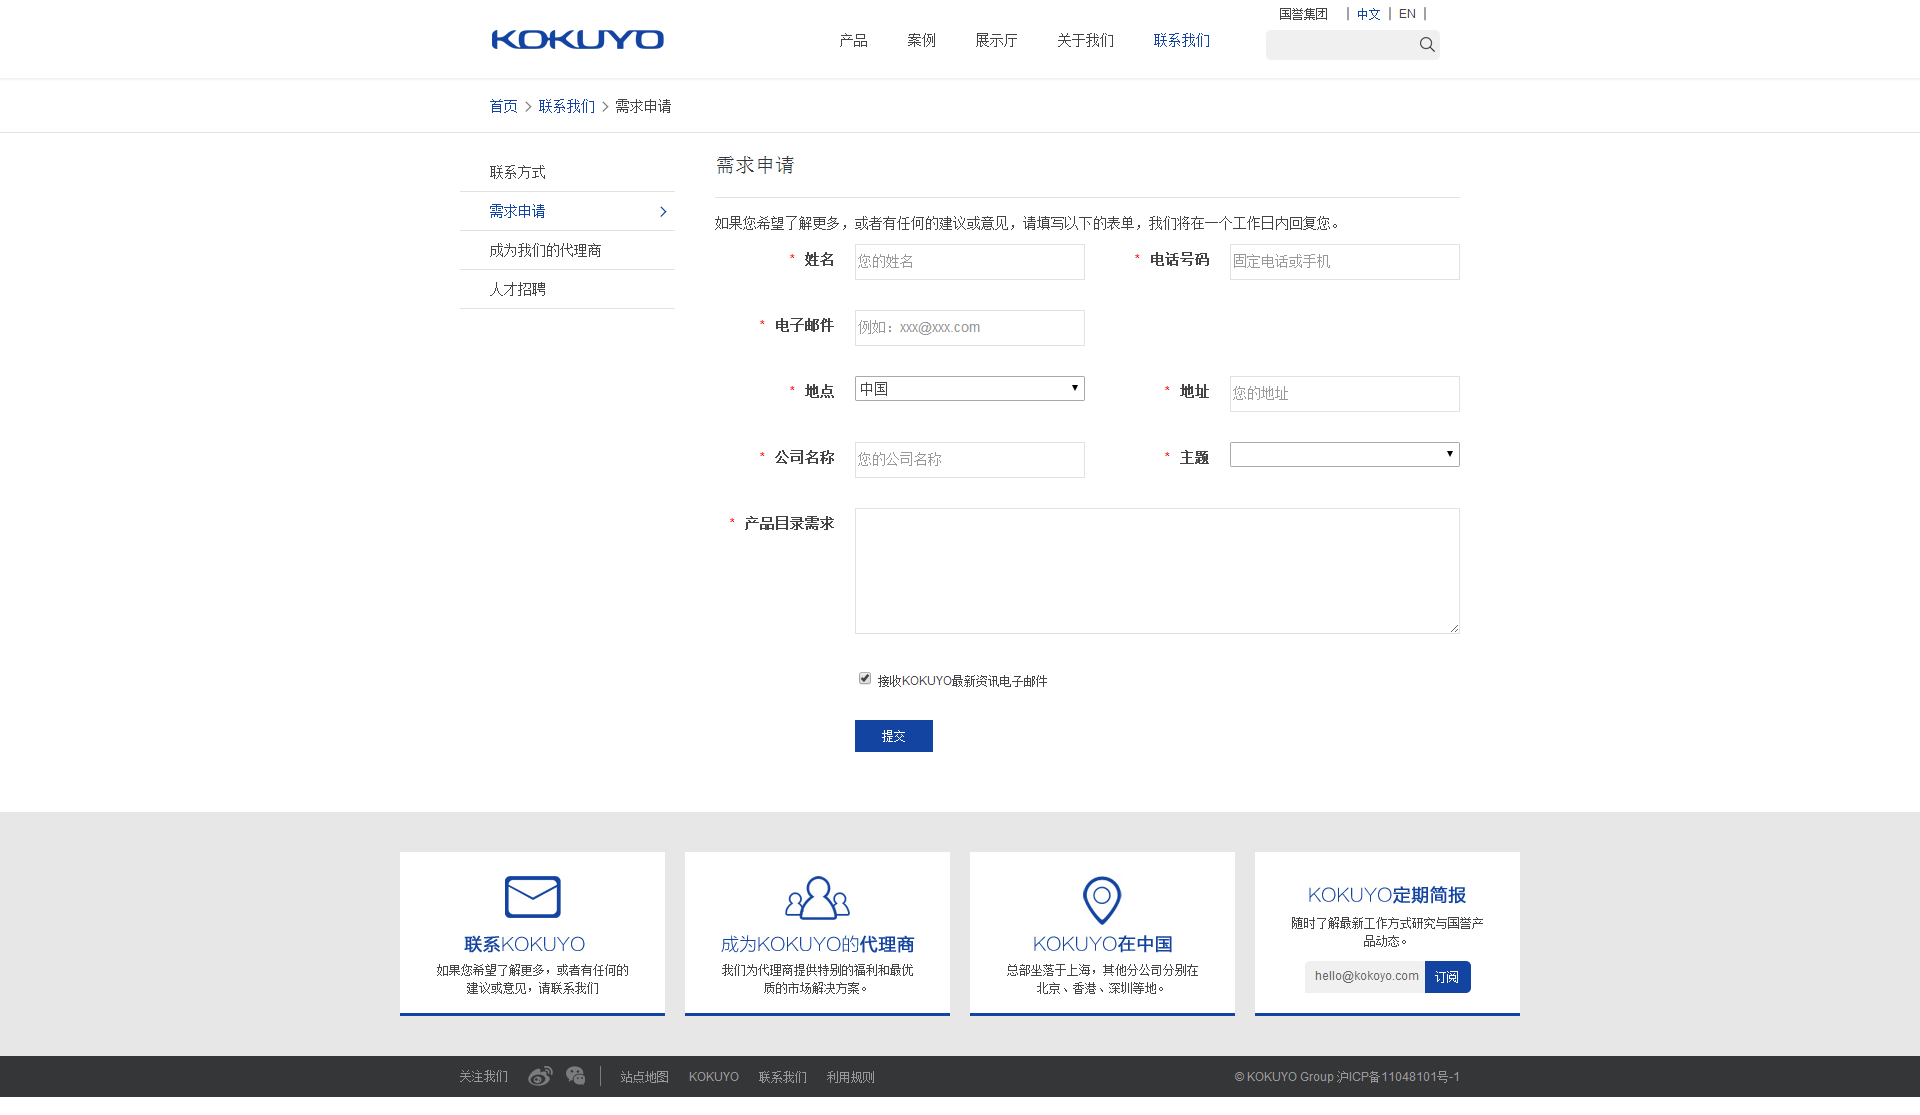The height and width of the screenshot is (1115, 1920).
Task: Switch language to 中文
Action: (1368, 14)
